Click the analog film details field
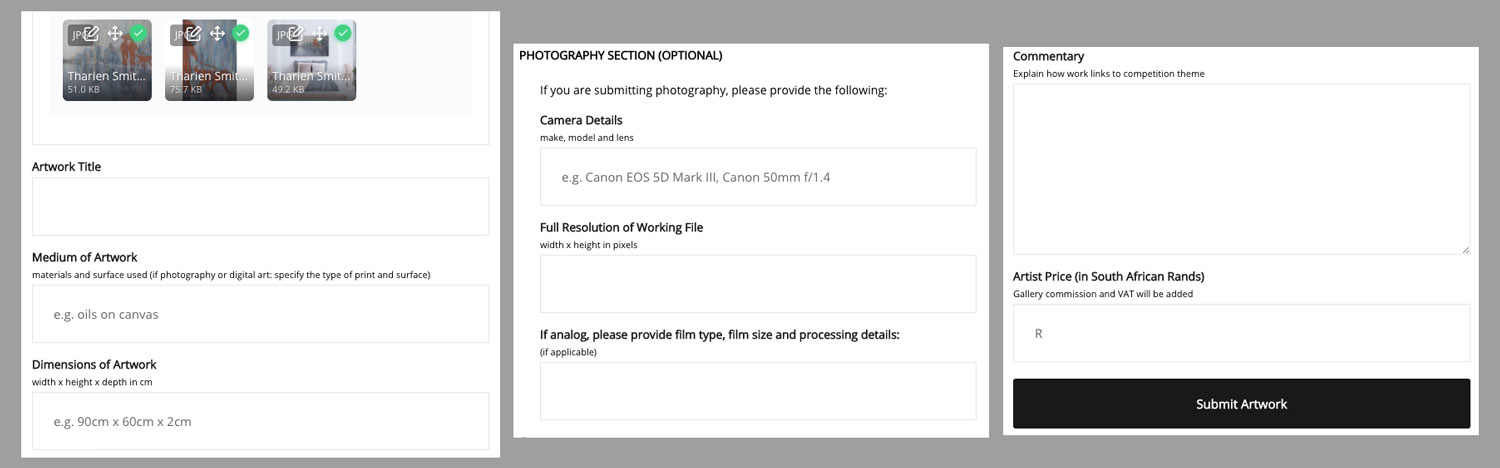The image size is (1500, 468). (x=758, y=391)
